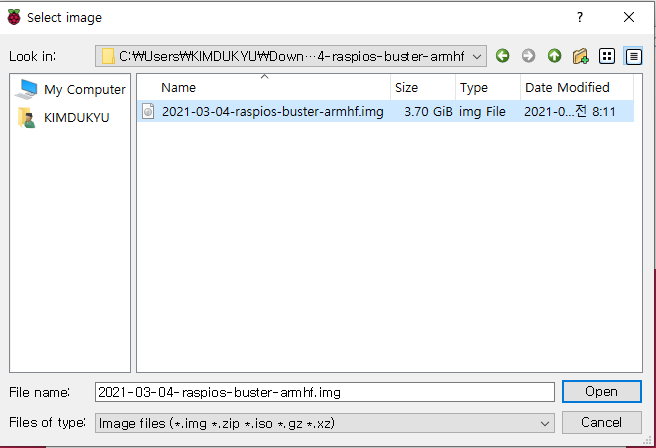Click the 3.70 GiB size cell
This screenshot has width=656, height=448.
pos(428,111)
